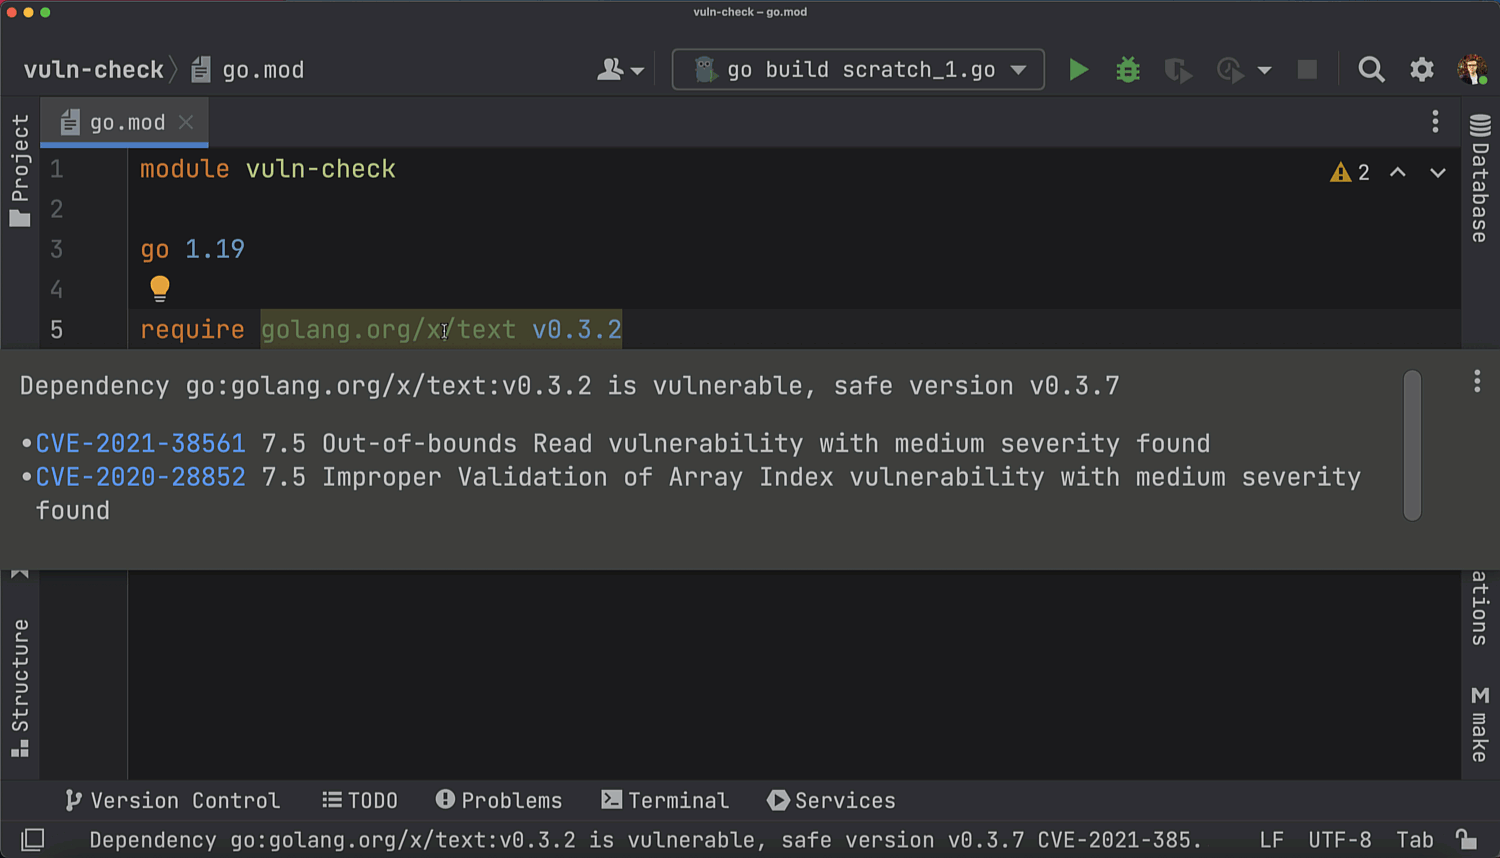
Task: Toggle the read-only lock icon
Action: pos(1465,840)
